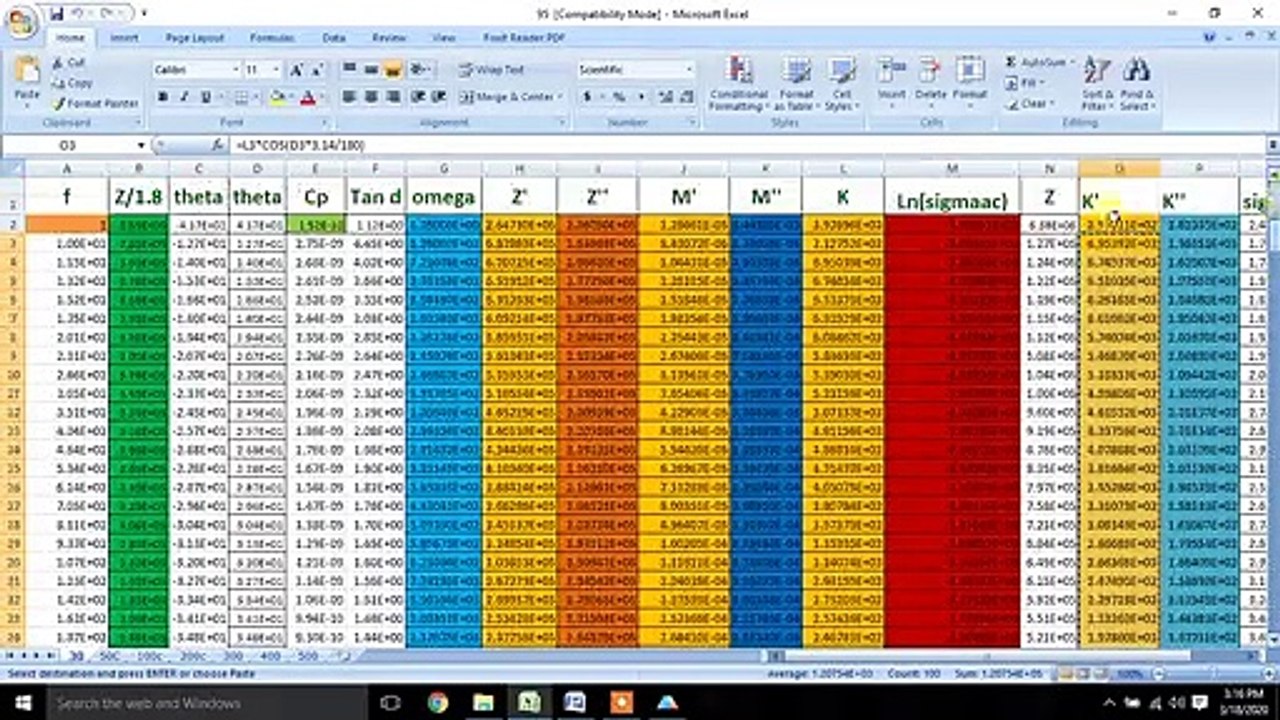Decrease font size with Shrink Font
This screenshot has height=720, width=1280.
pyautogui.click(x=318, y=70)
